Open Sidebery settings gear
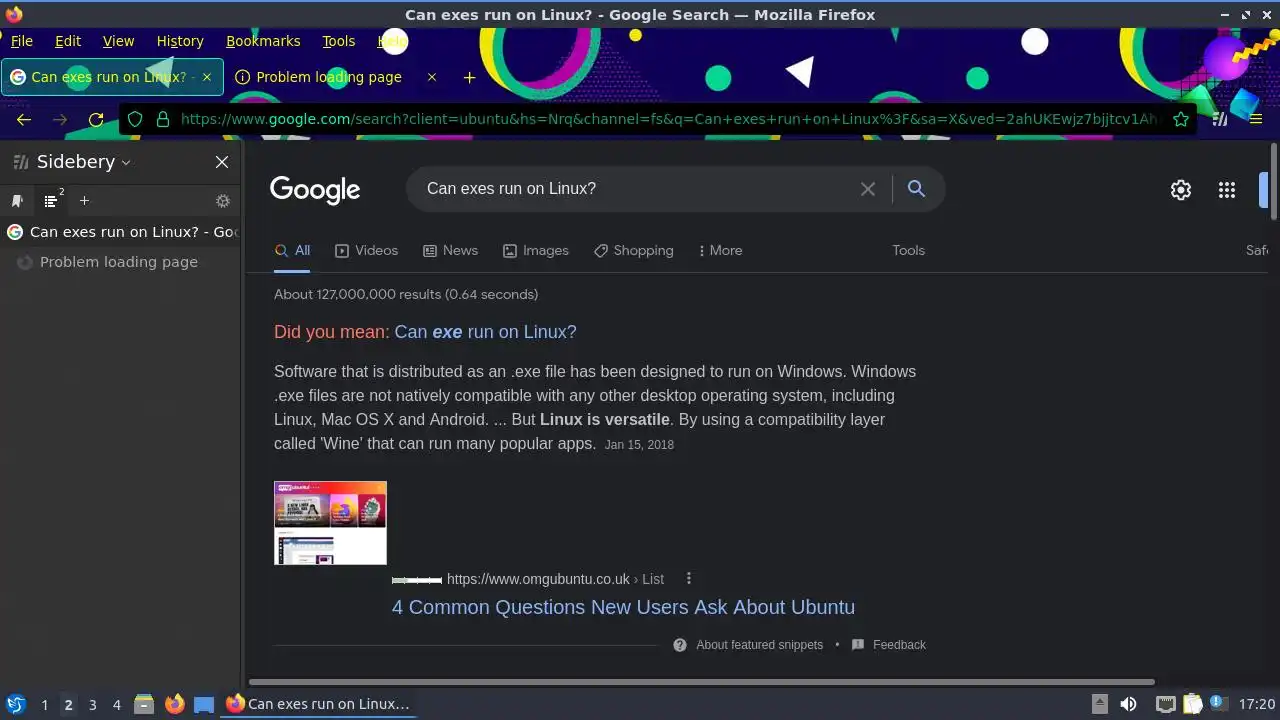1280x720 pixels. point(223,201)
